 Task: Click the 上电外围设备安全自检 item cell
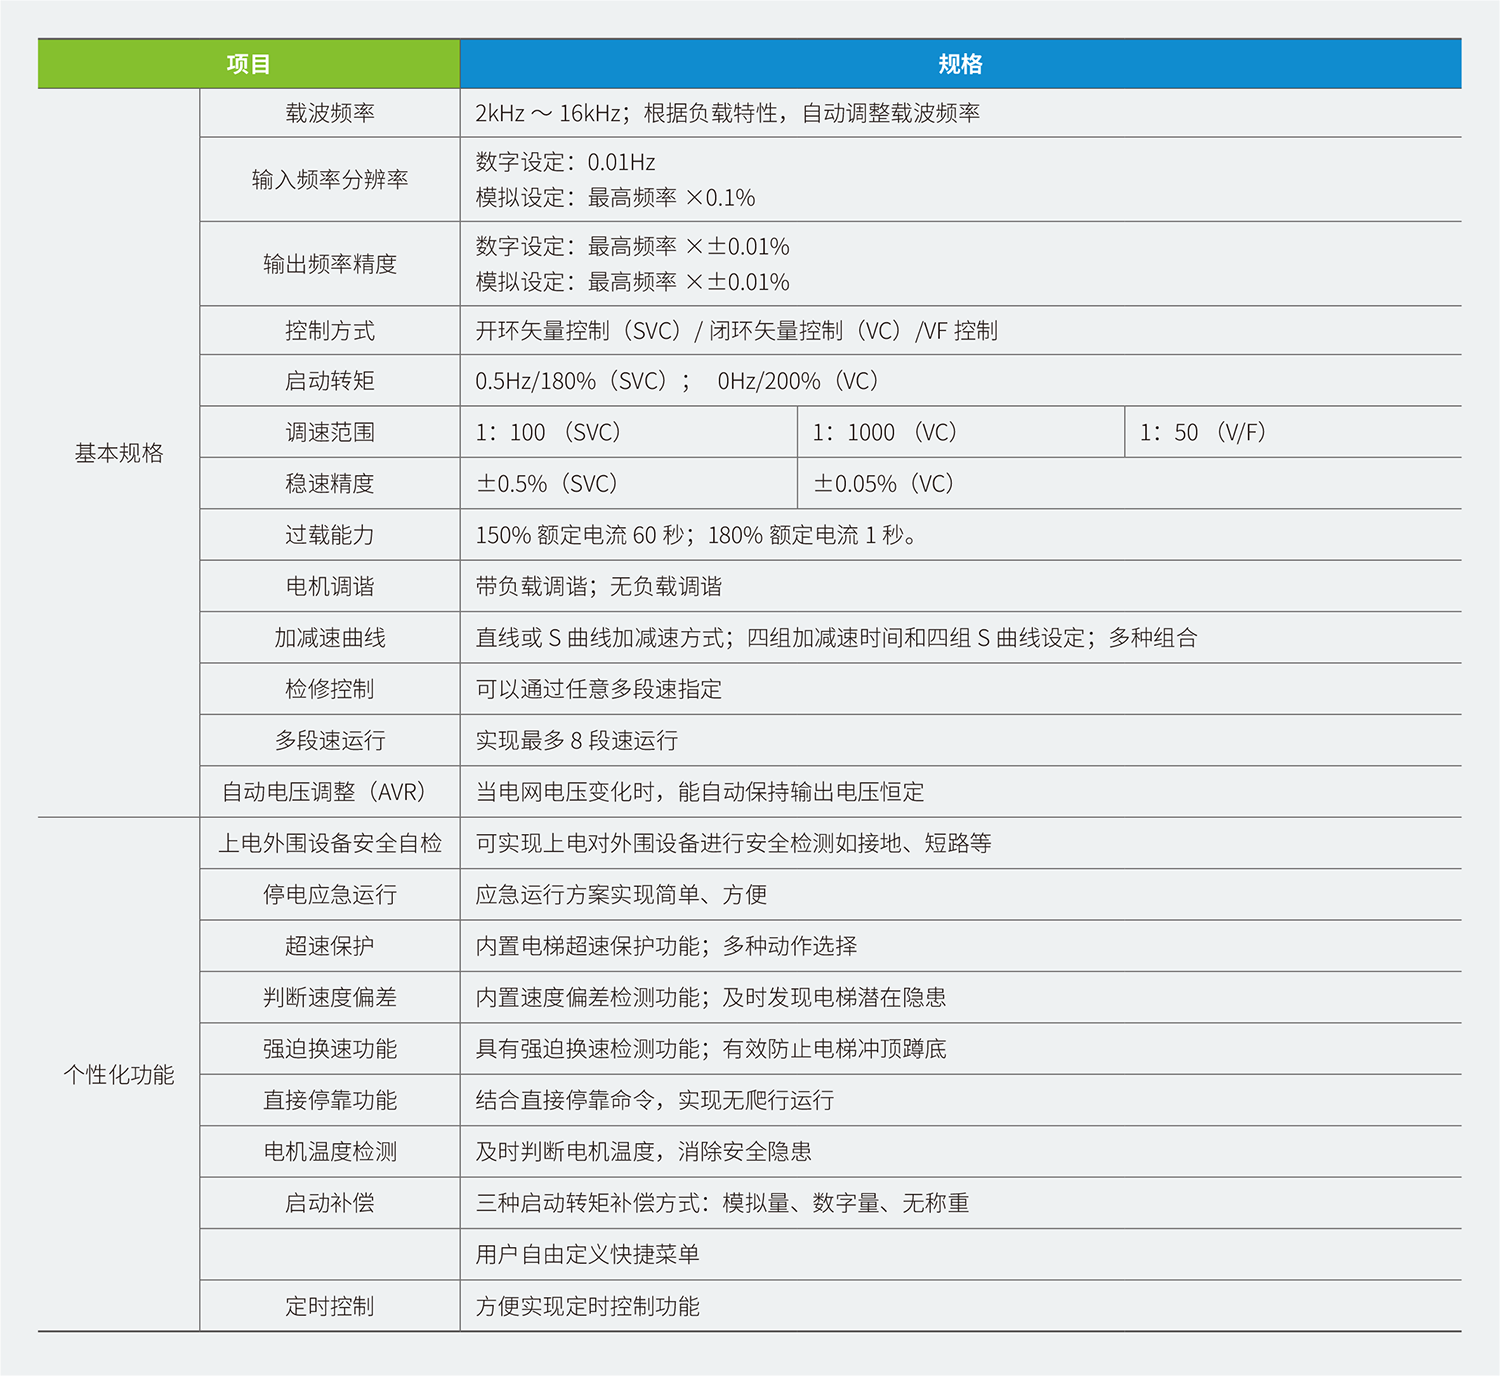pos(330,843)
